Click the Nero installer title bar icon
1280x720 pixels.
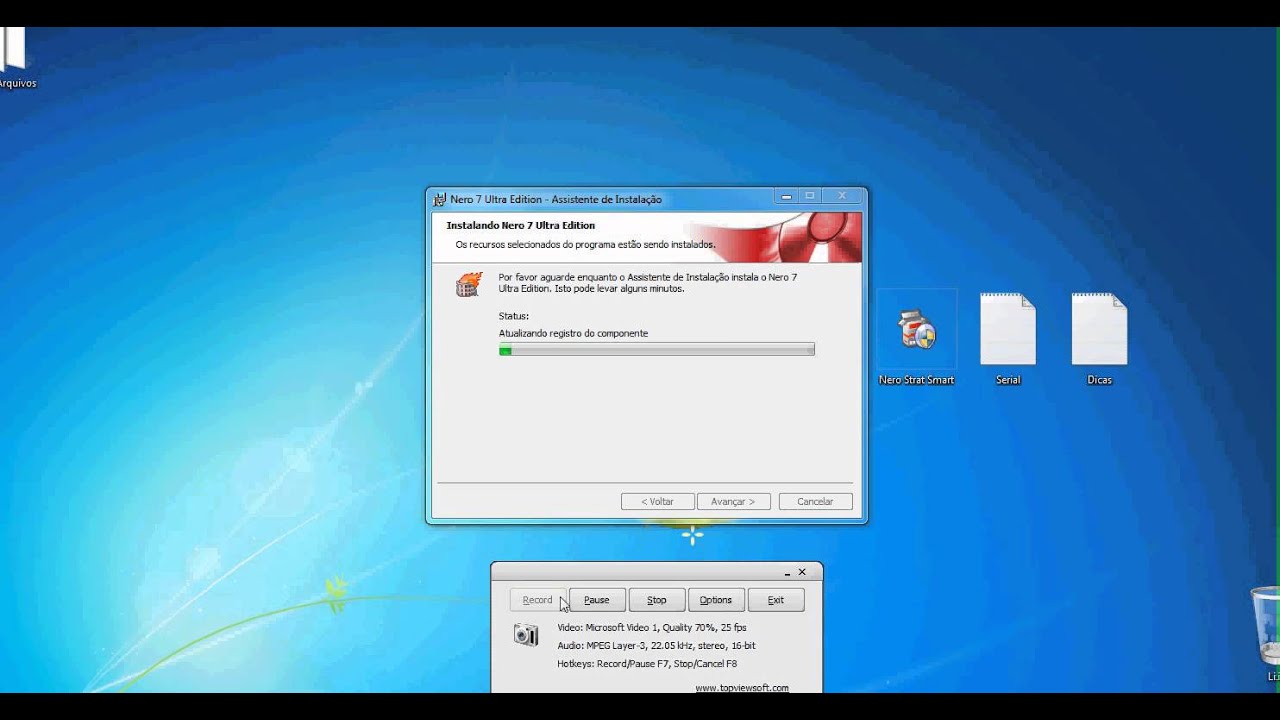click(x=439, y=199)
